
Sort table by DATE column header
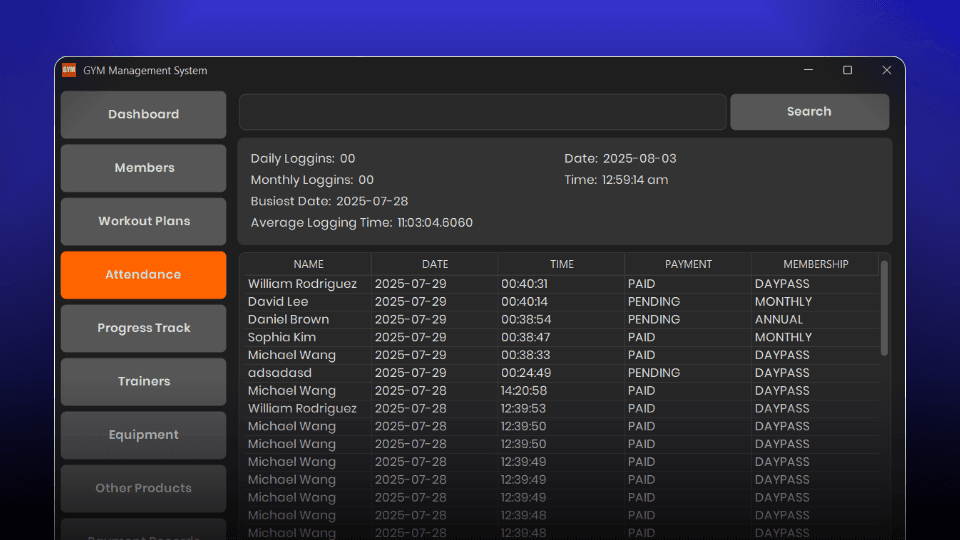pyautogui.click(x=435, y=264)
